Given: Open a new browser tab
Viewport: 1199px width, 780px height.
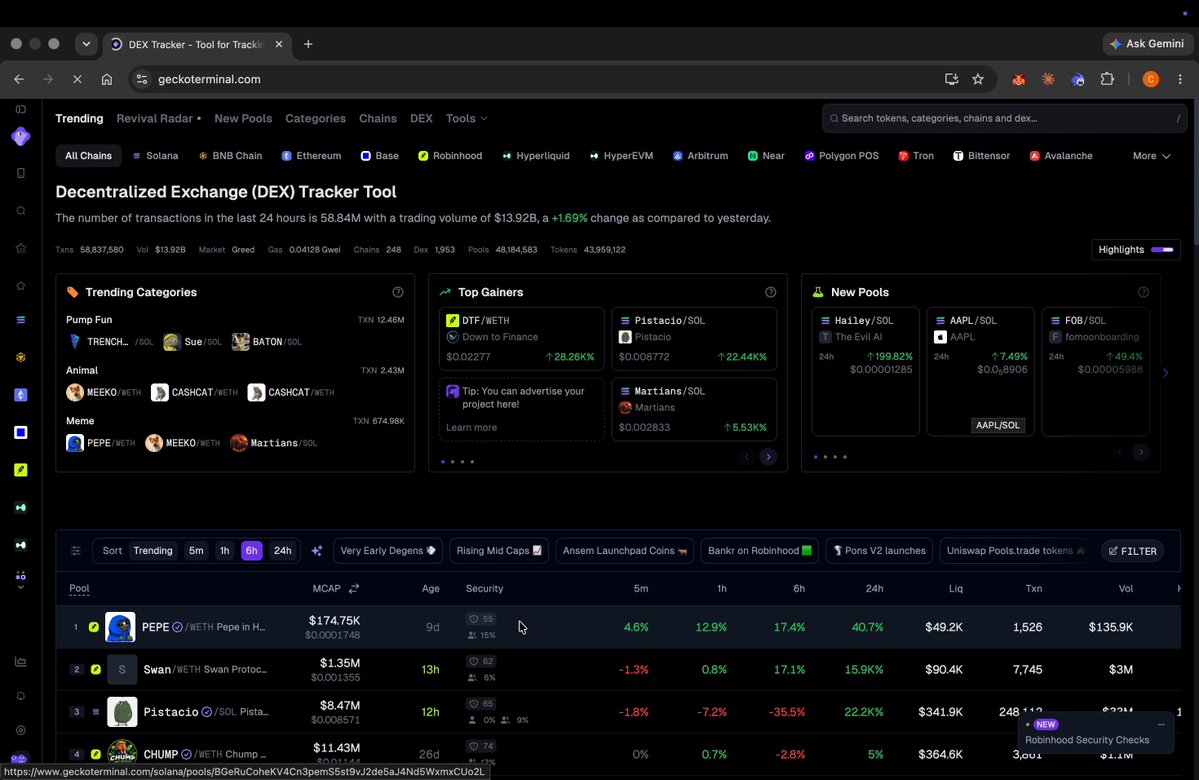Looking at the screenshot, I should tap(308, 44).
